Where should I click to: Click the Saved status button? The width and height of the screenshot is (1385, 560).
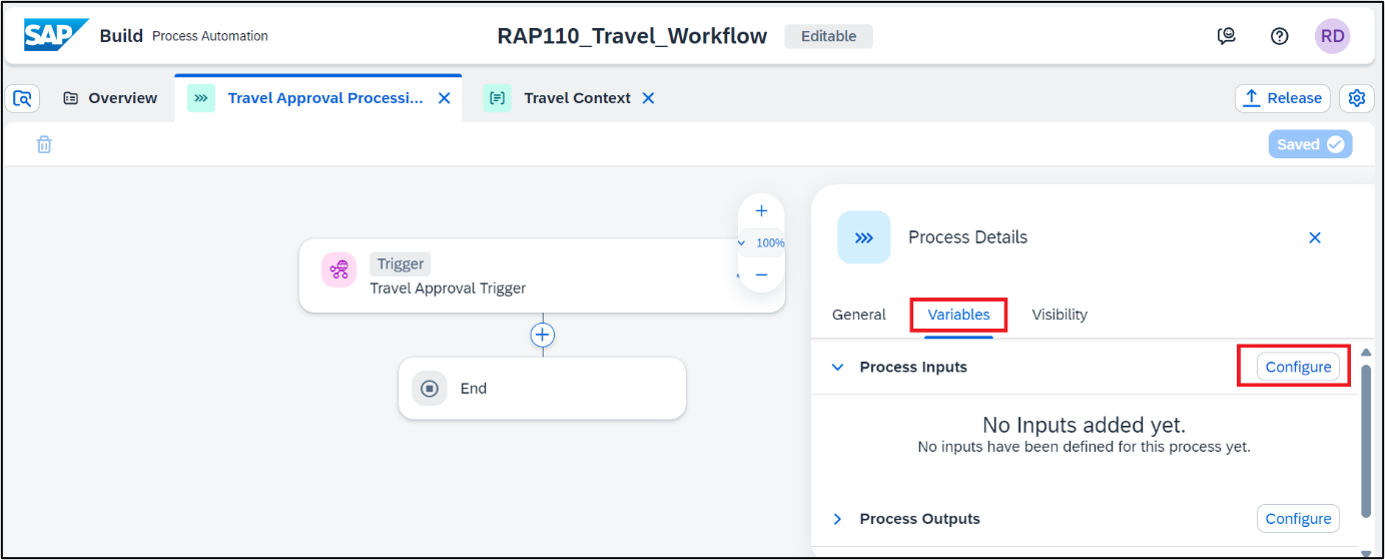pyautogui.click(x=1311, y=144)
